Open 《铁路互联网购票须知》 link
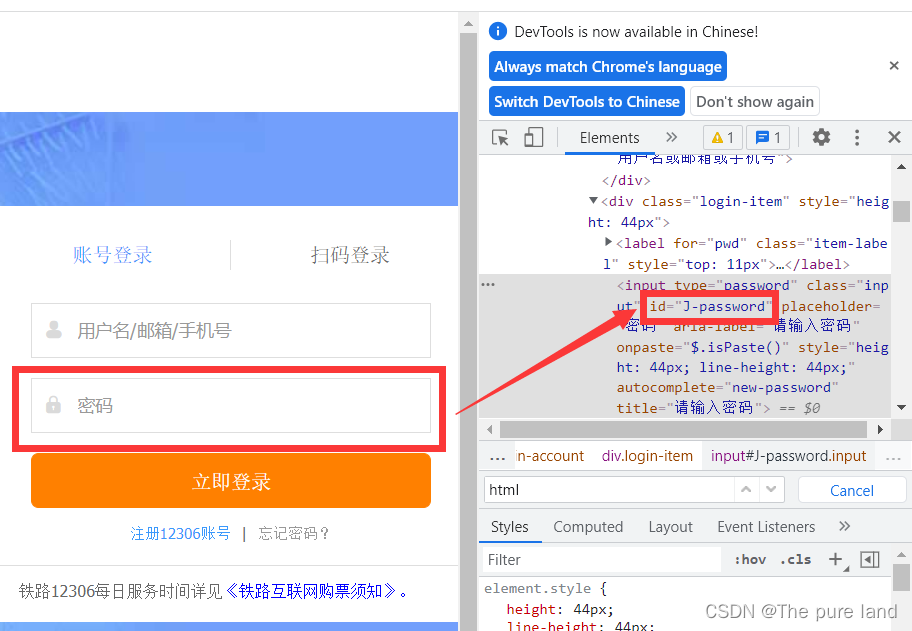The width and height of the screenshot is (912, 631). [x=311, y=591]
